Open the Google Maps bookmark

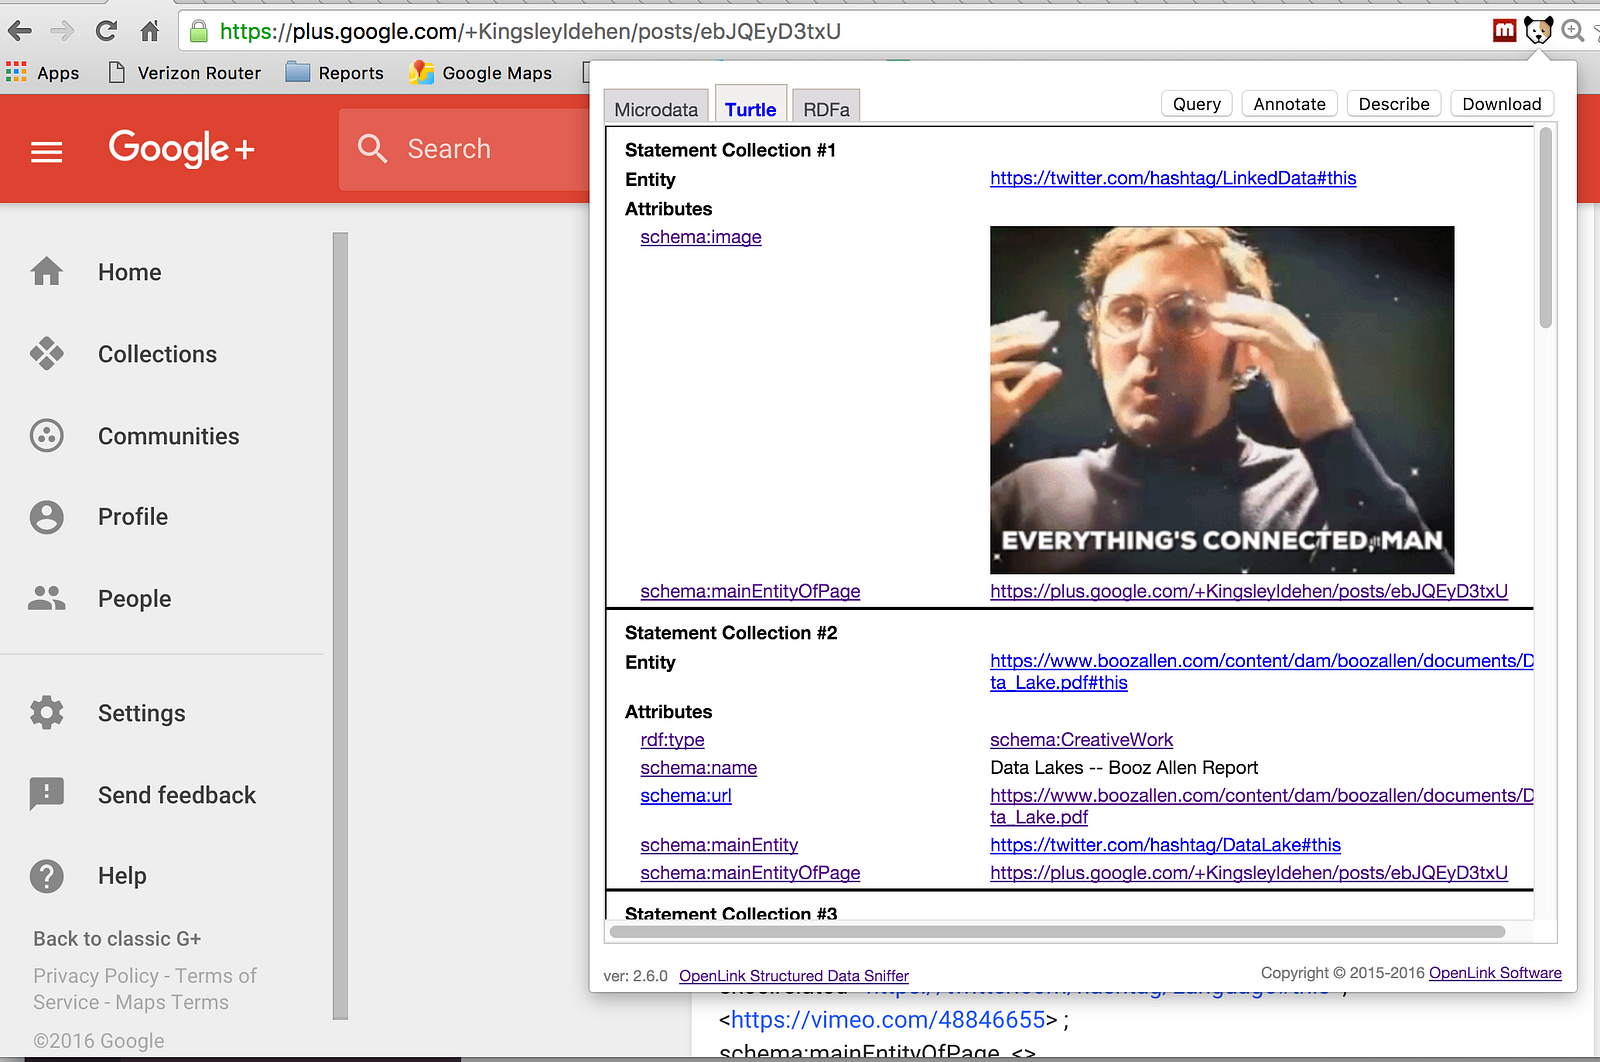pyautogui.click(x=481, y=73)
